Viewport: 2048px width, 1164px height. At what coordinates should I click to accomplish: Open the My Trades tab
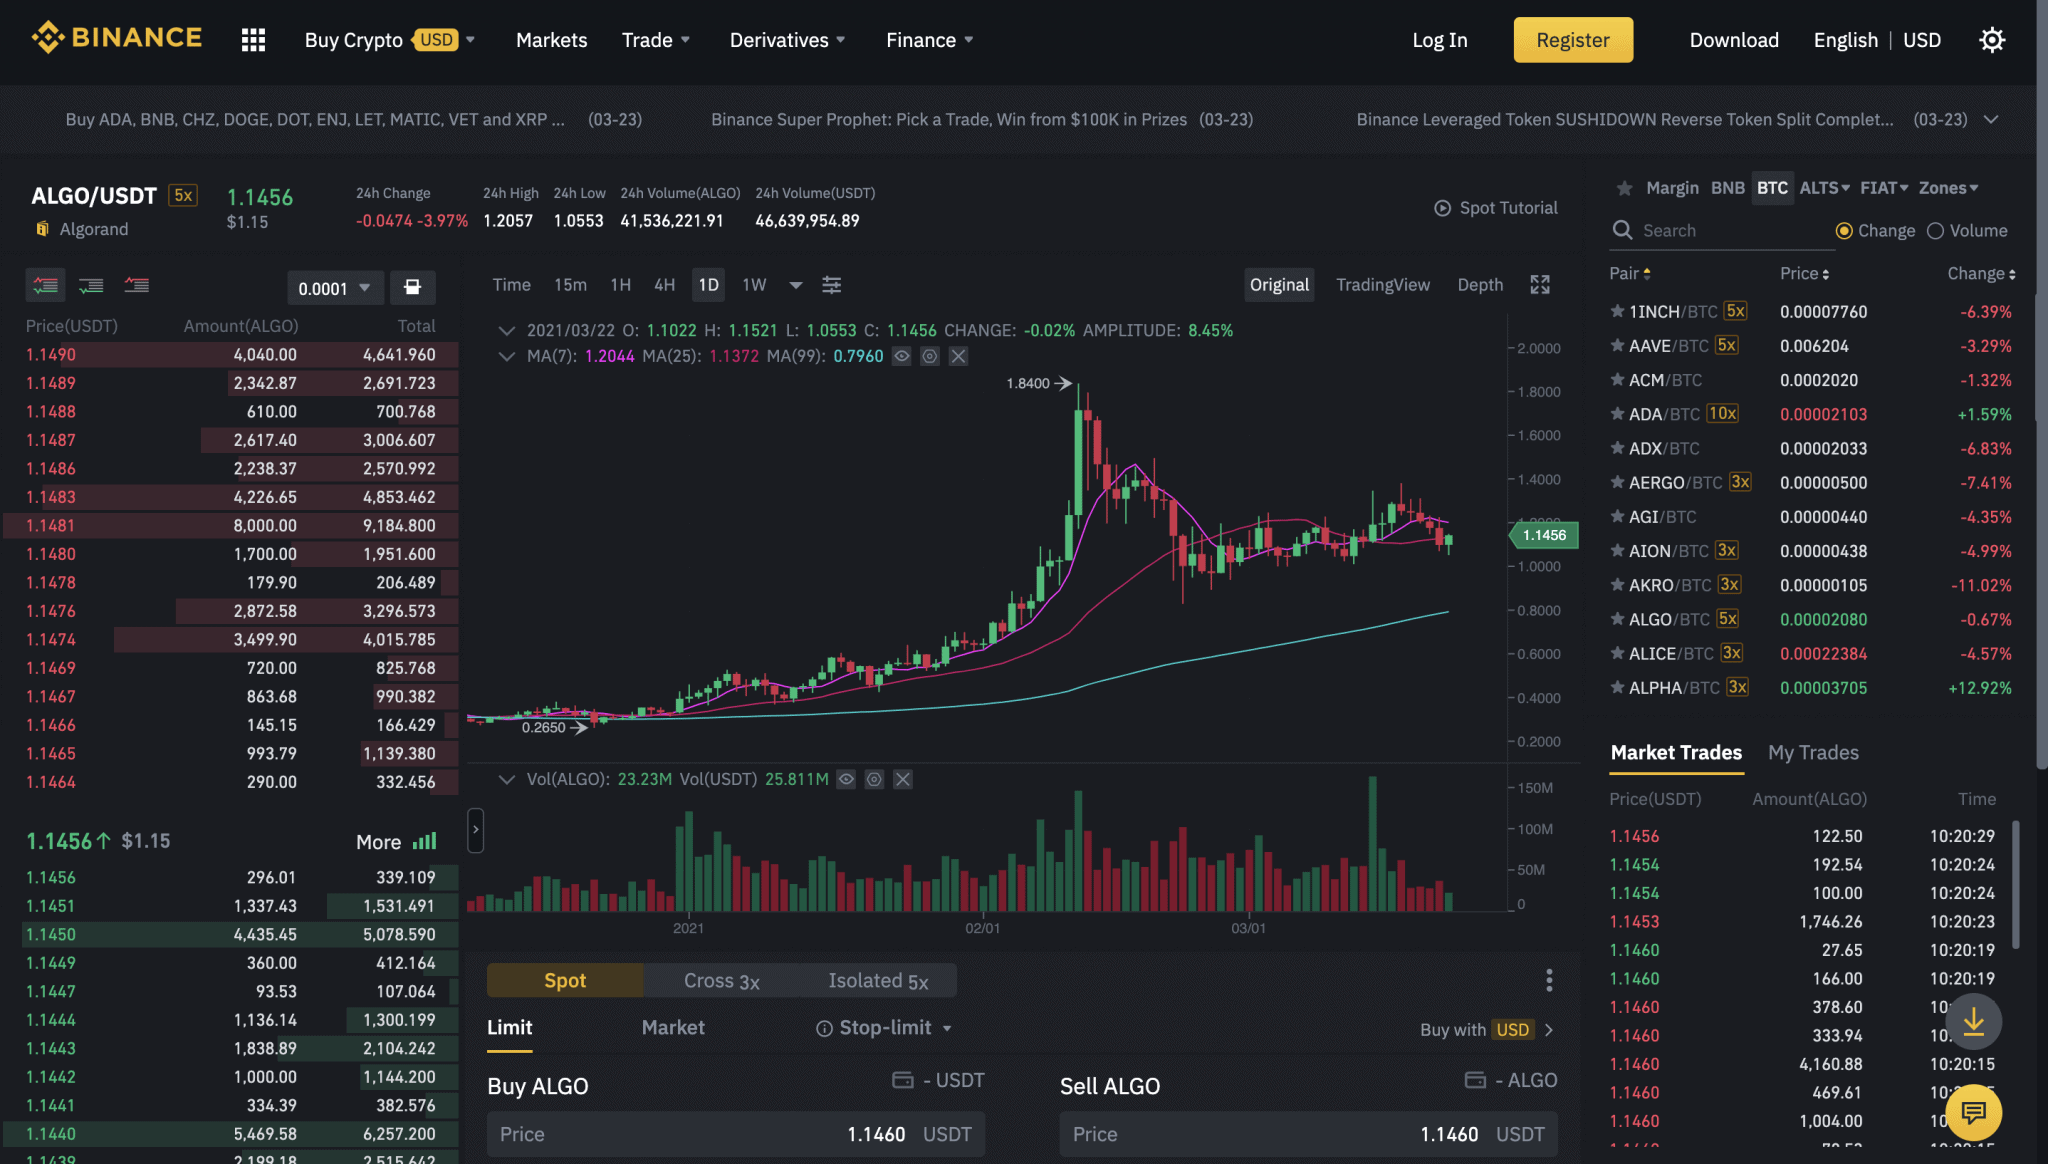1813,753
